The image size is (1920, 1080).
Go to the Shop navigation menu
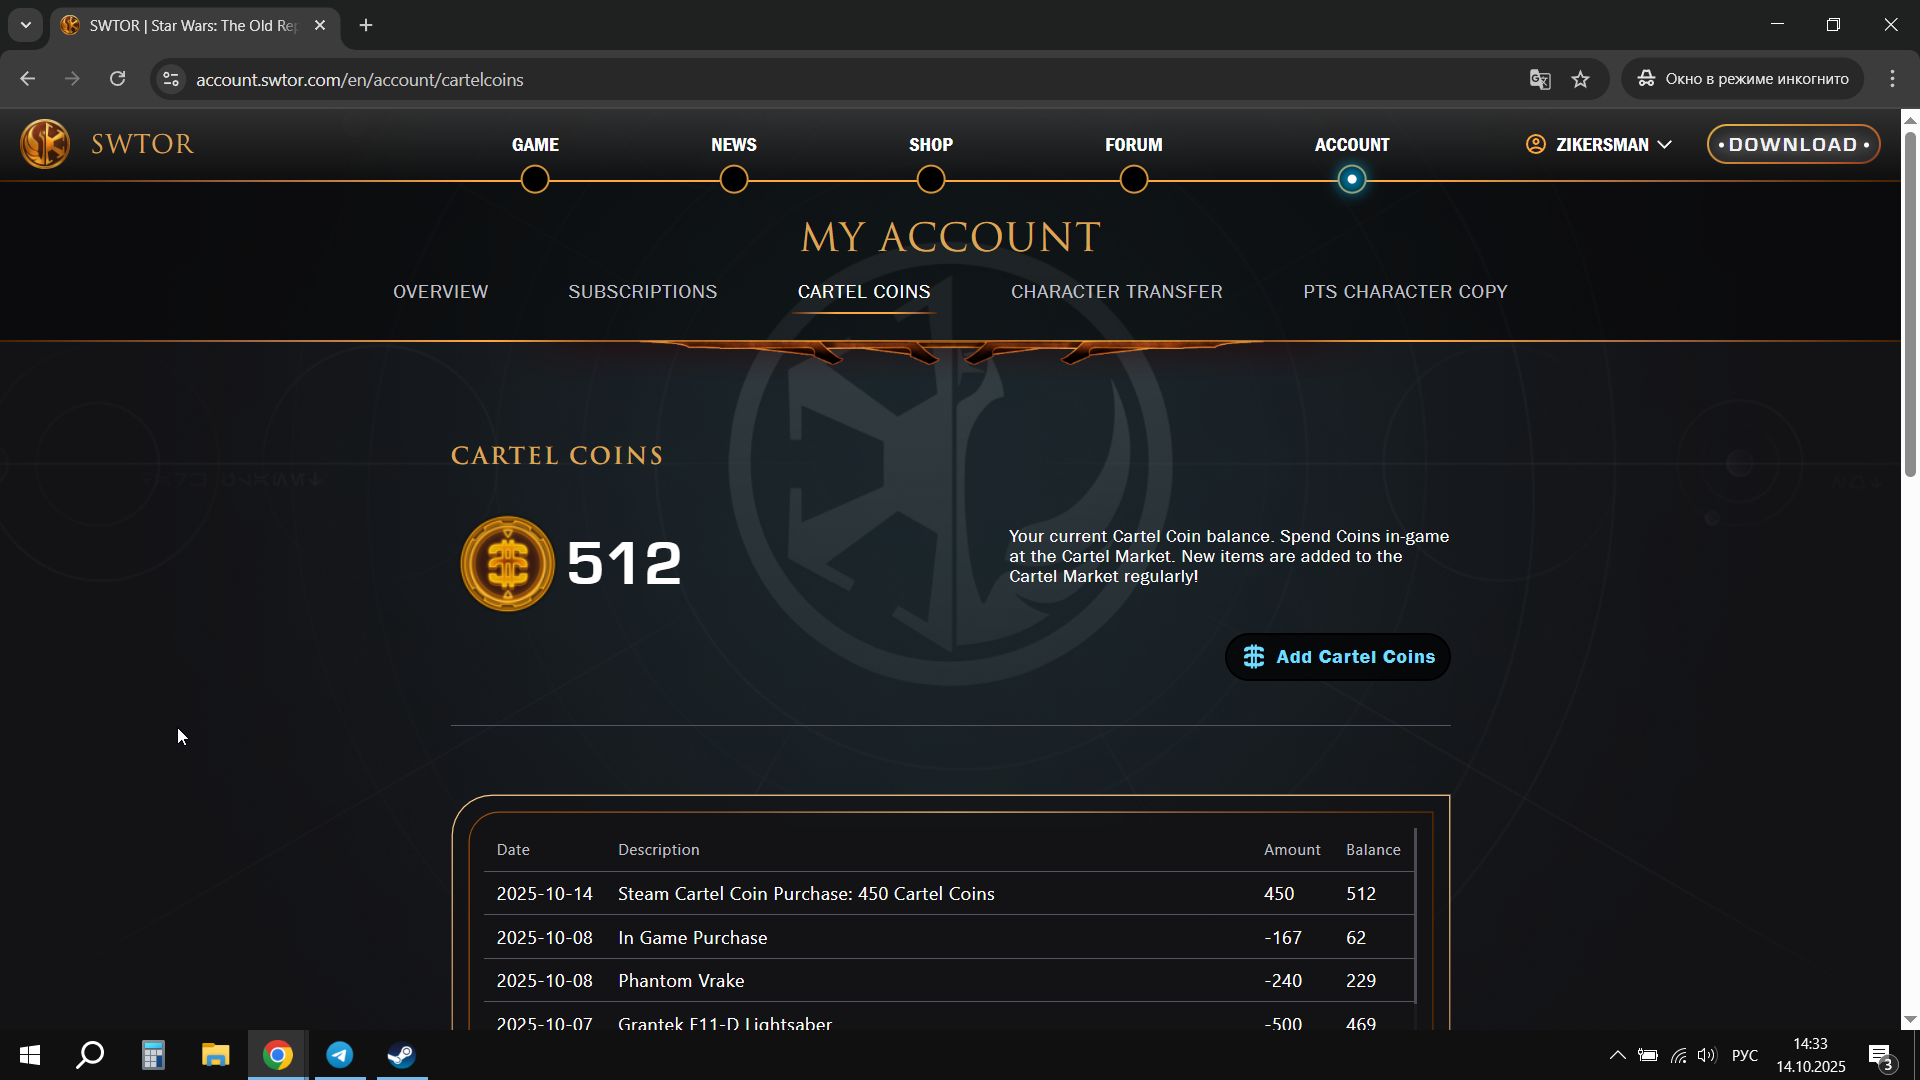coord(930,145)
